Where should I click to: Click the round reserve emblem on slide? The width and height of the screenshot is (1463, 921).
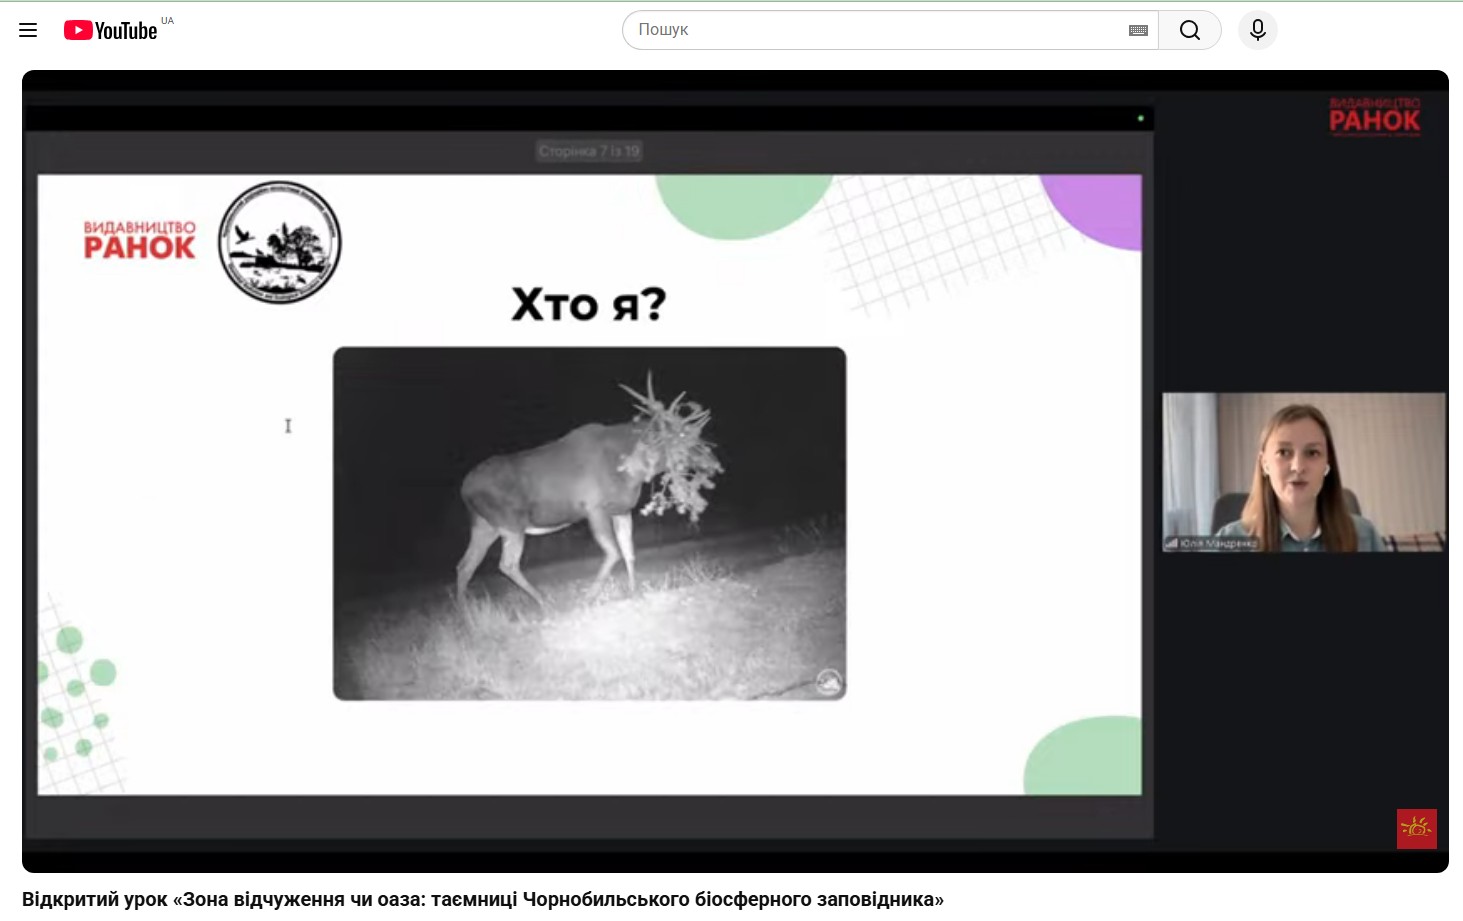[280, 243]
